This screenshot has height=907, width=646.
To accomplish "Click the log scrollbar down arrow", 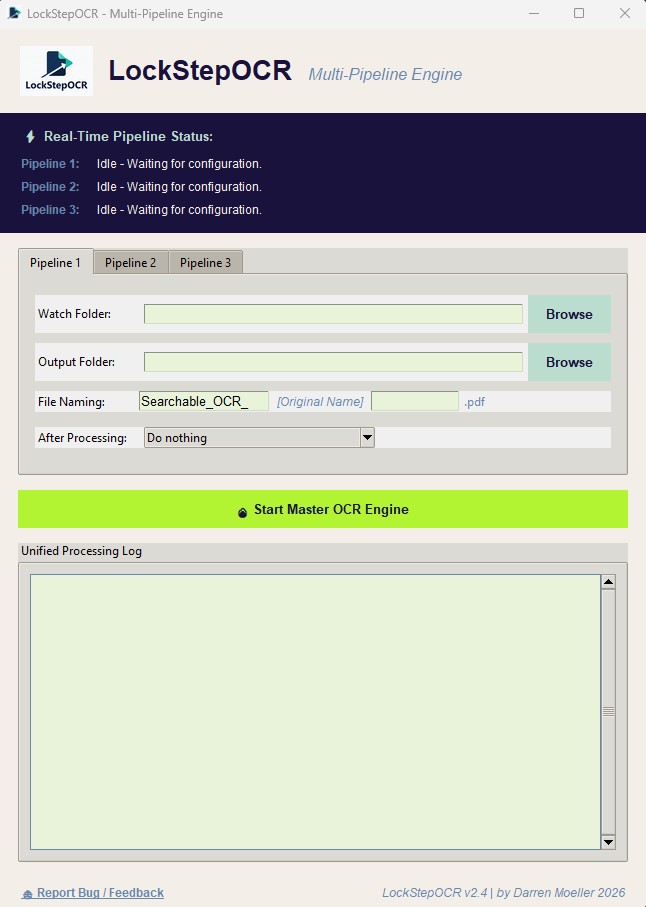I will point(608,842).
